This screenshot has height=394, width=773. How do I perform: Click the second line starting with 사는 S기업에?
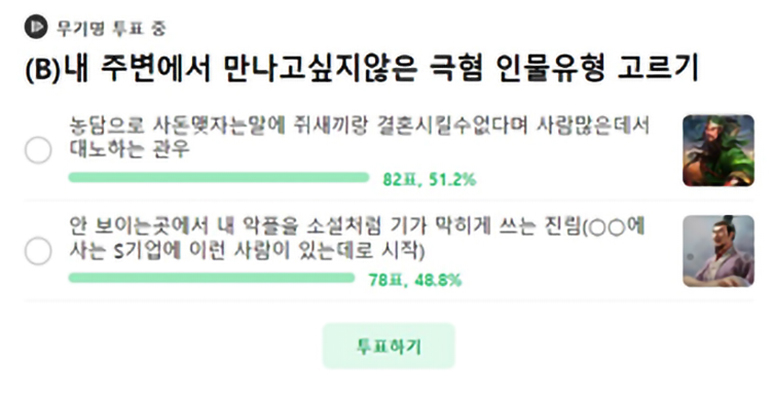point(246,251)
